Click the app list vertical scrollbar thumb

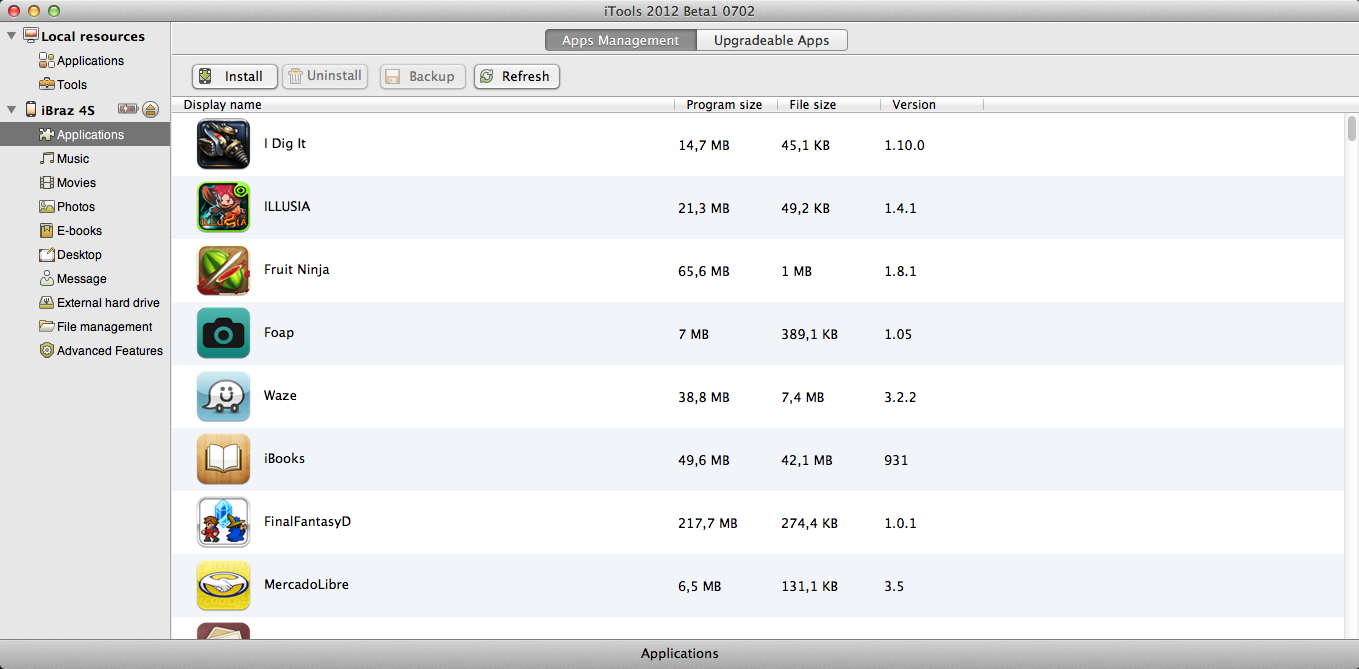pos(1351,128)
